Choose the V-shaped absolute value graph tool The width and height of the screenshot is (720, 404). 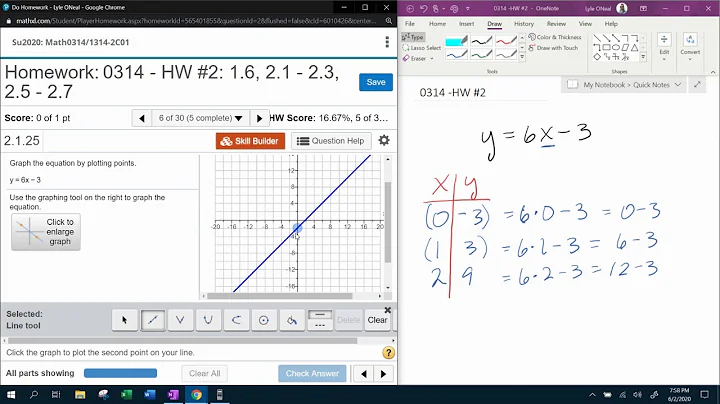pos(180,320)
